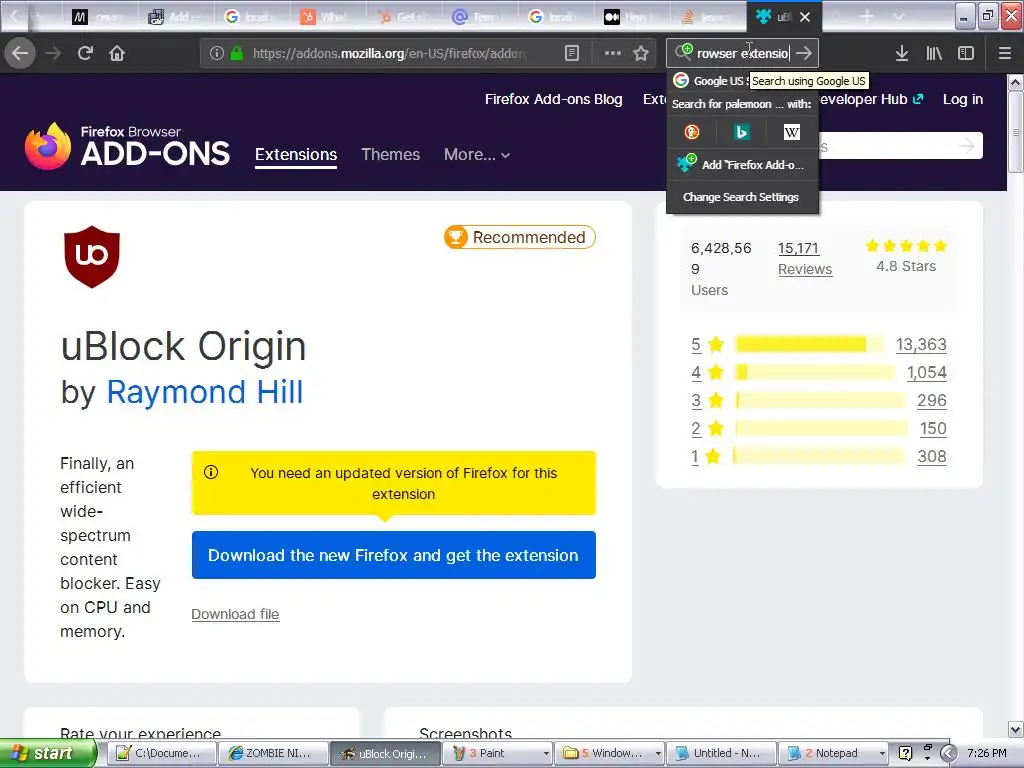Open page actions three-dot menu
Viewport: 1024px width, 768px height.
613,53
